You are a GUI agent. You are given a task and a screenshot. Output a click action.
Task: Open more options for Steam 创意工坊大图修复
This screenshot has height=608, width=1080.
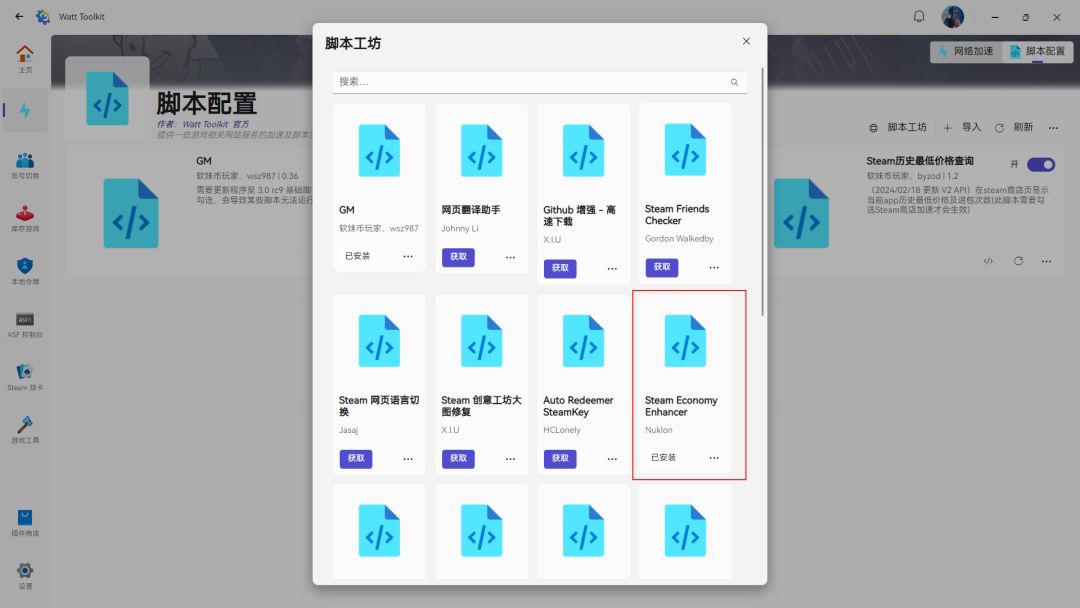click(x=510, y=459)
